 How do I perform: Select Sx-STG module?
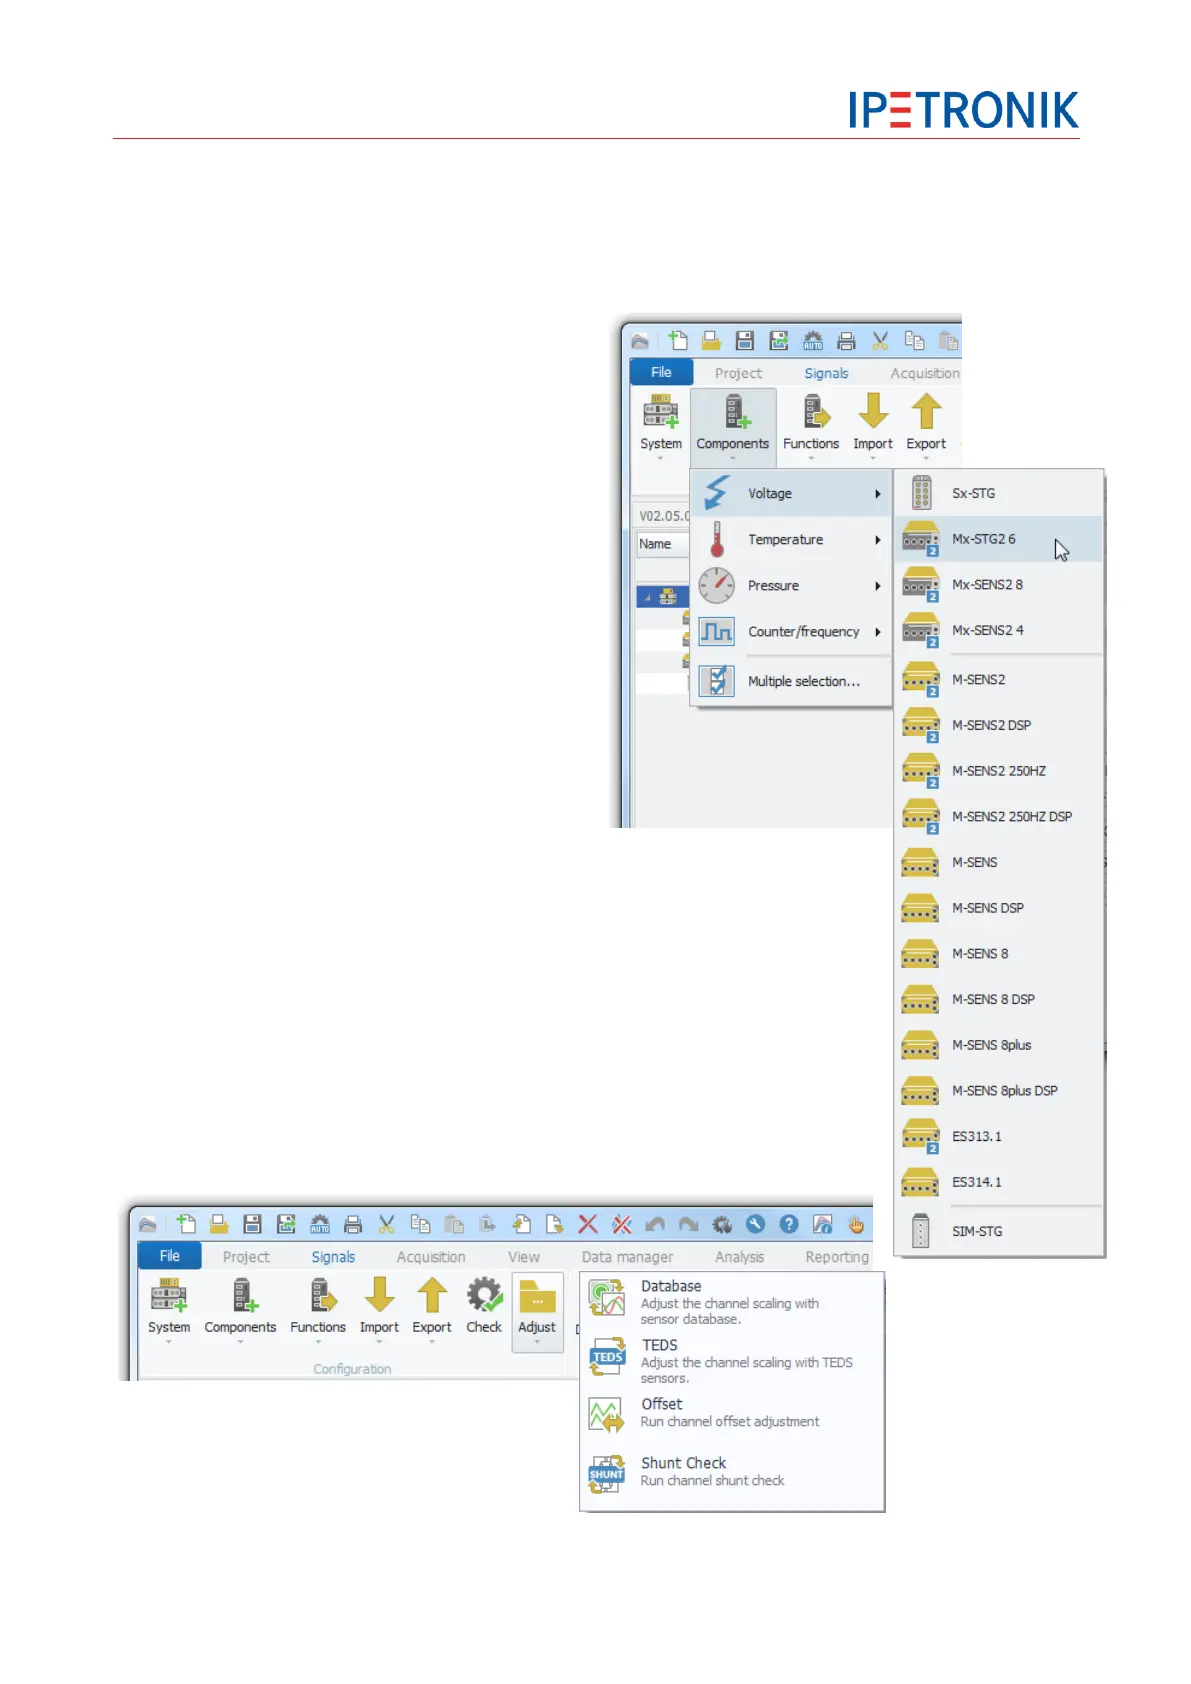999,493
